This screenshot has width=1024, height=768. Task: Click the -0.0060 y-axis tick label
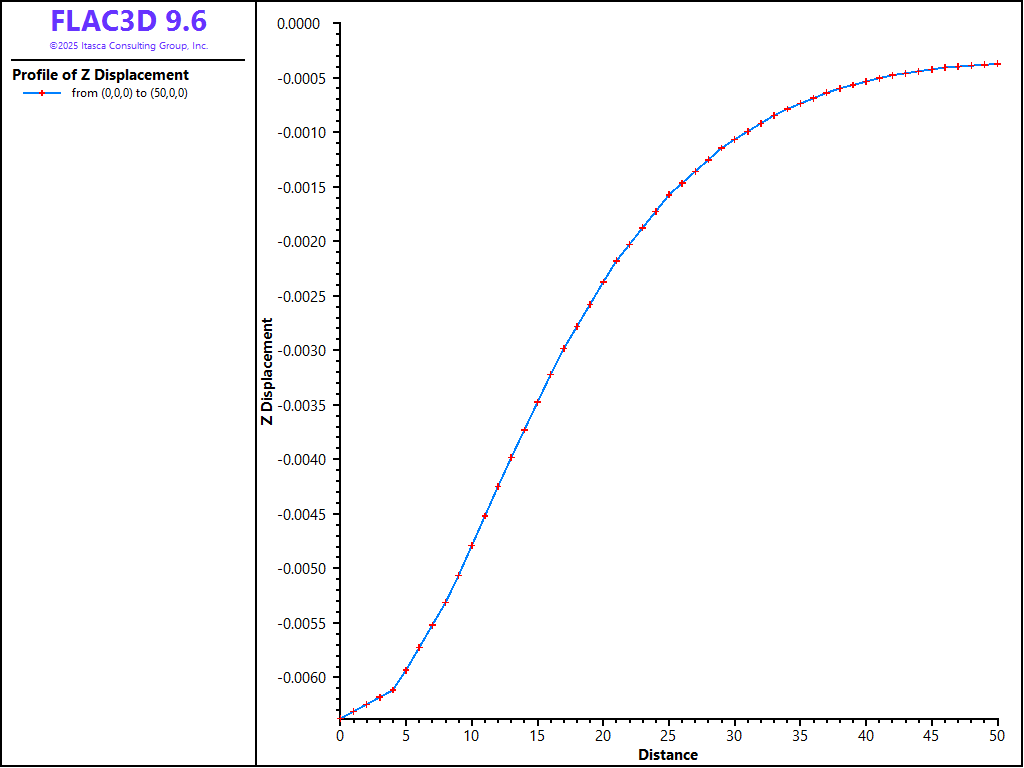pyautogui.click(x=305, y=678)
